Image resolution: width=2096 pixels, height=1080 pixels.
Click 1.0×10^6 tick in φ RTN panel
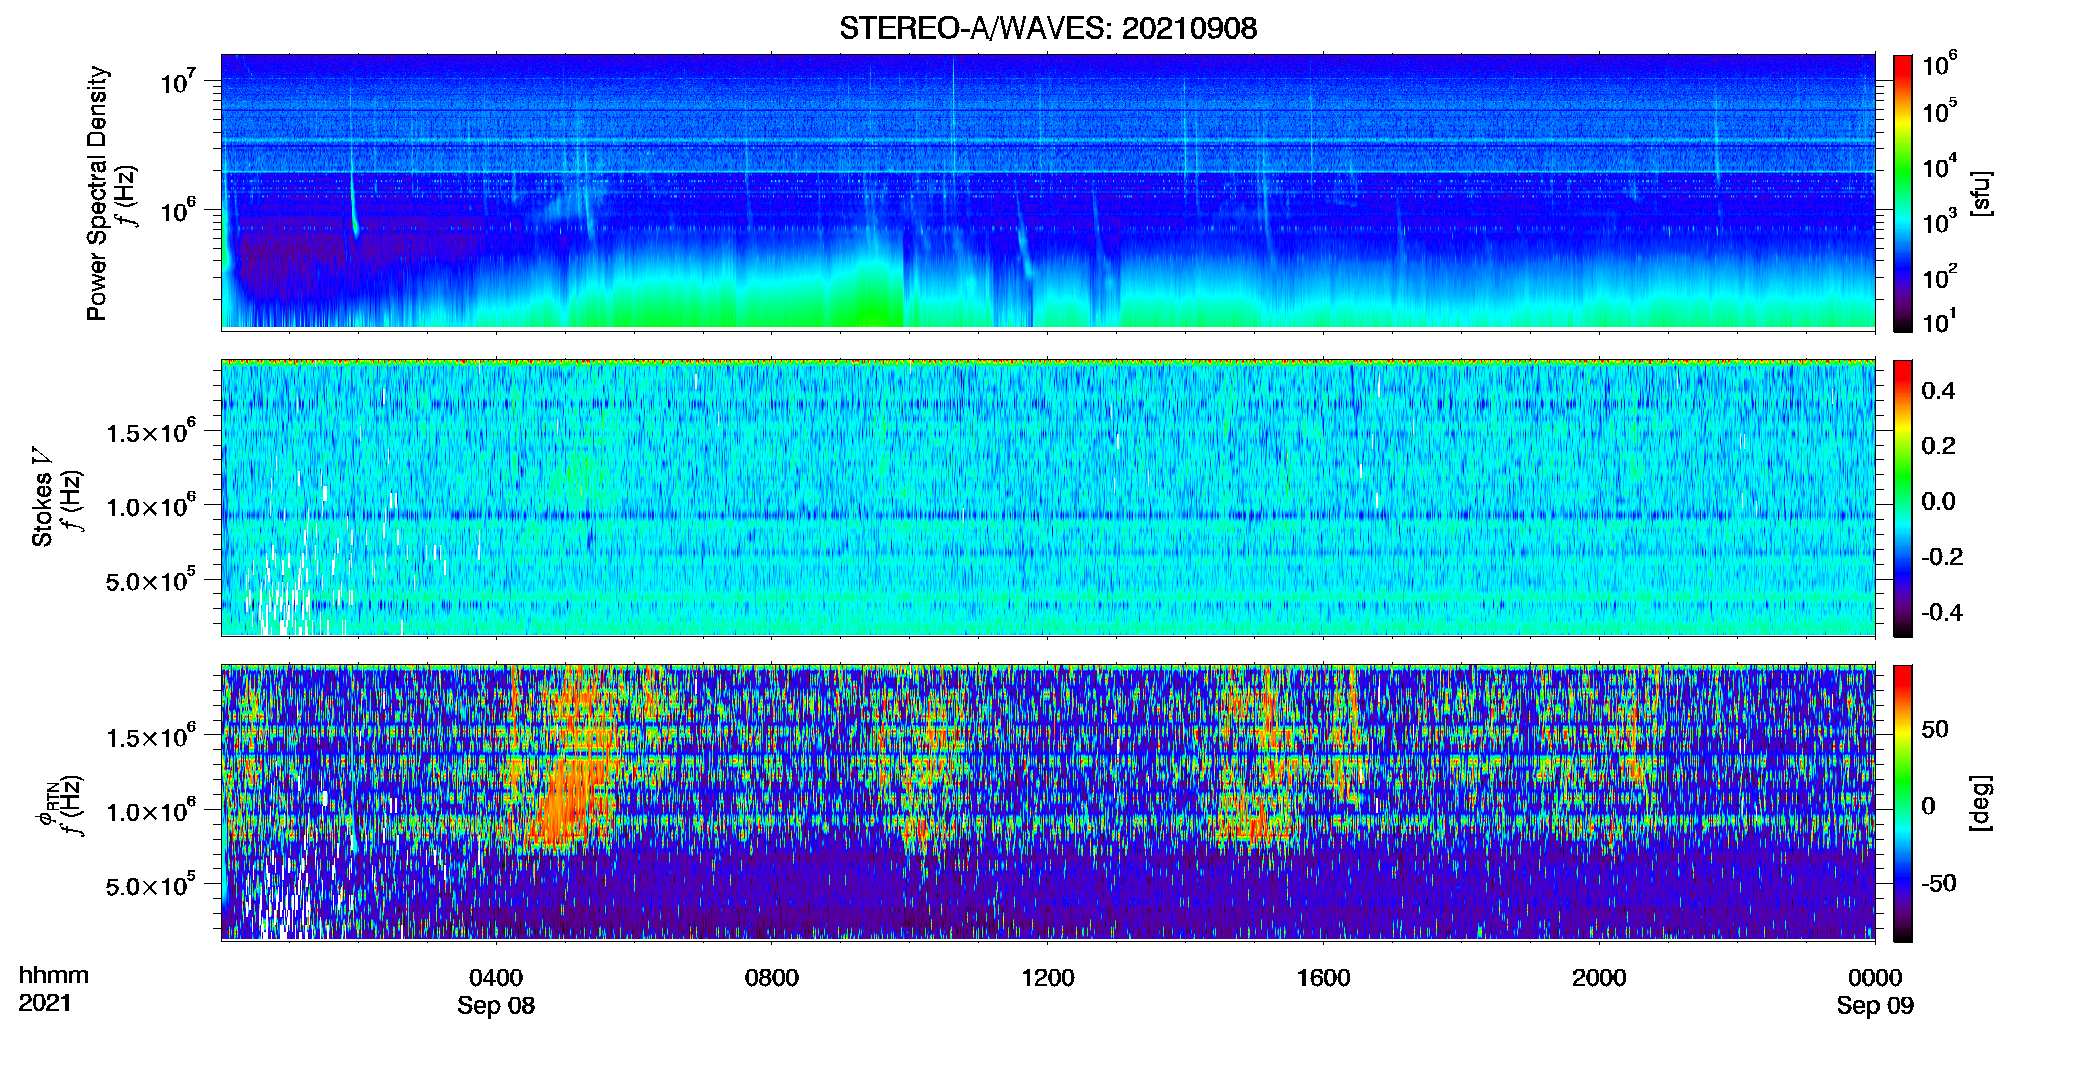pos(151,811)
